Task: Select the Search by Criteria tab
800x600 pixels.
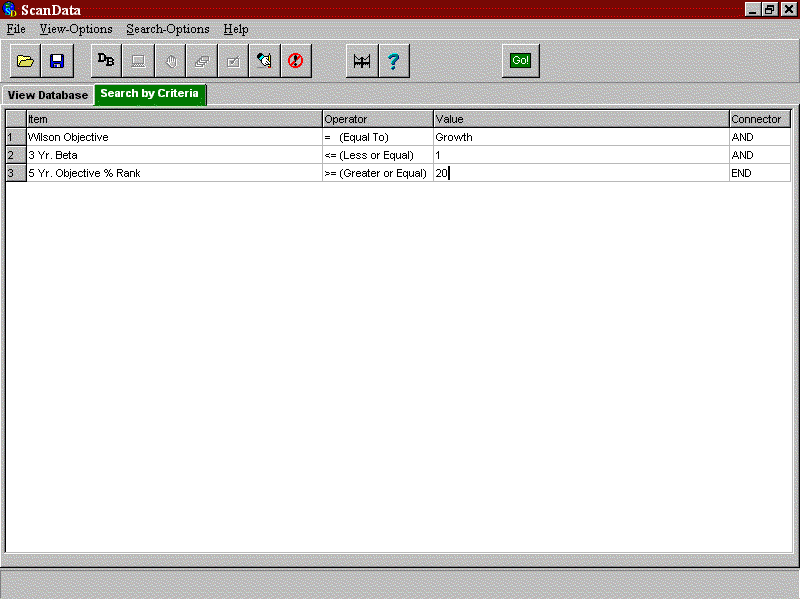Action: pyautogui.click(x=150, y=94)
